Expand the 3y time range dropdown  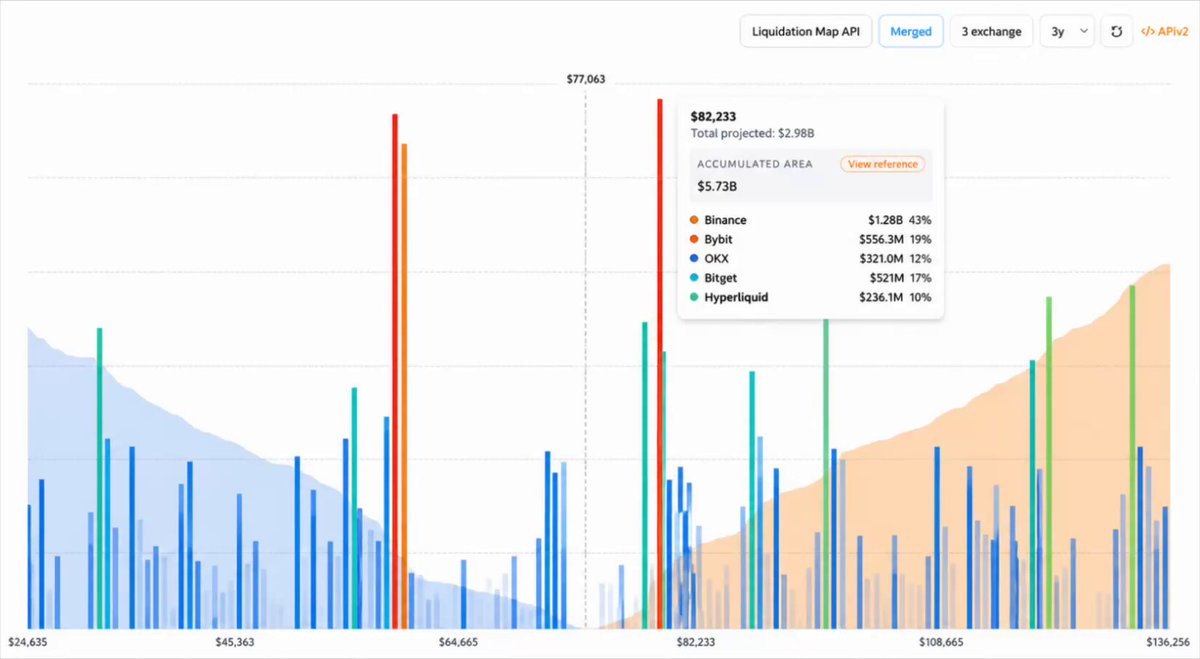pyautogui.click(x=1067, y=31)
